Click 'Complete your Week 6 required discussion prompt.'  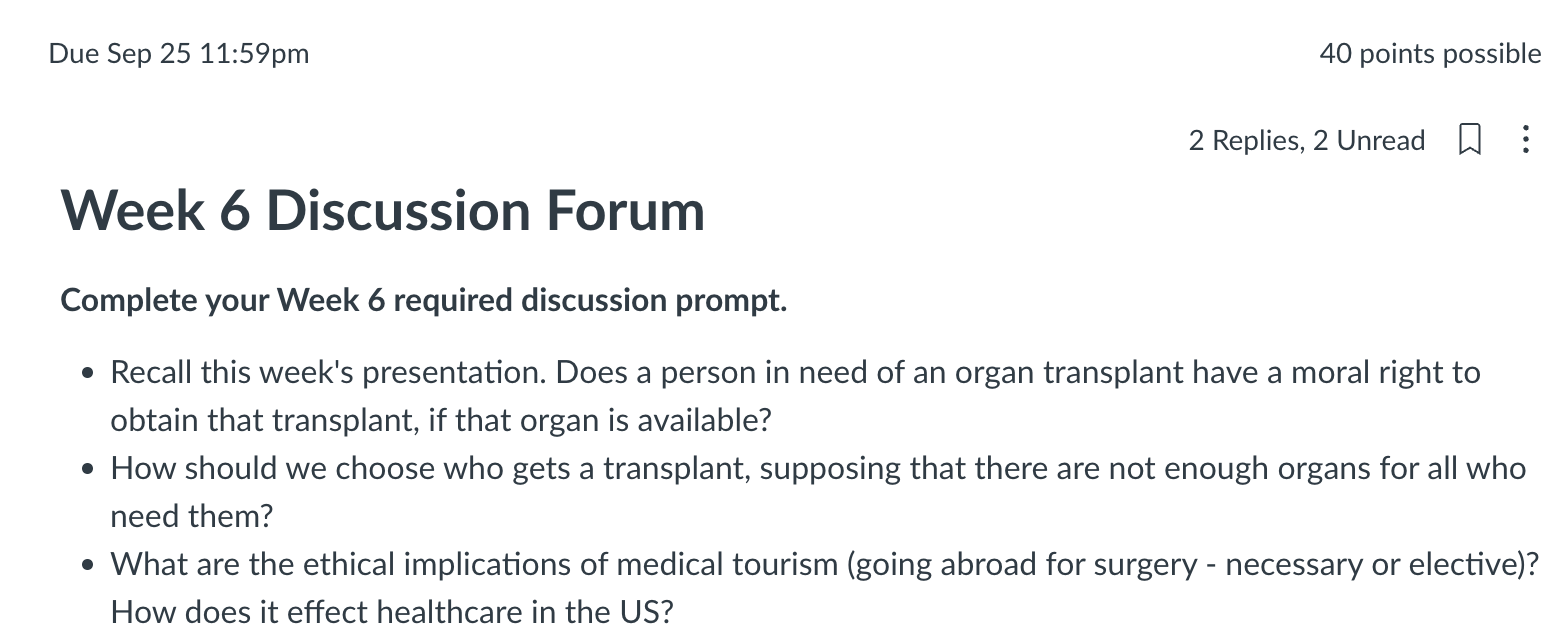(424, 300)
